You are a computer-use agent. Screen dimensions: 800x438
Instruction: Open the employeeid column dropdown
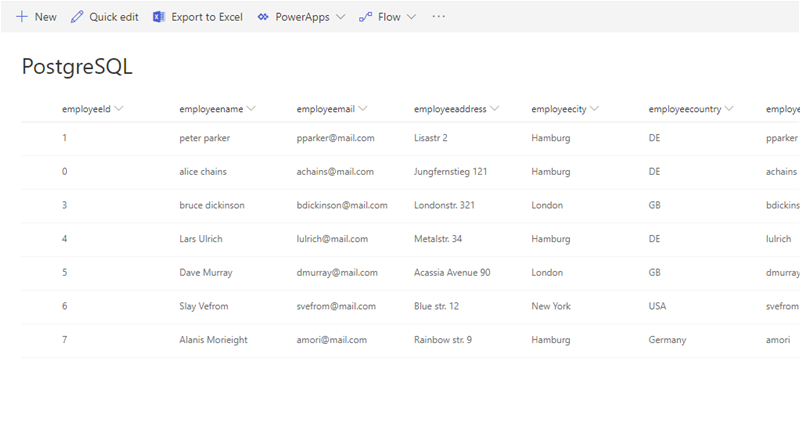click(x=119, y=108)
